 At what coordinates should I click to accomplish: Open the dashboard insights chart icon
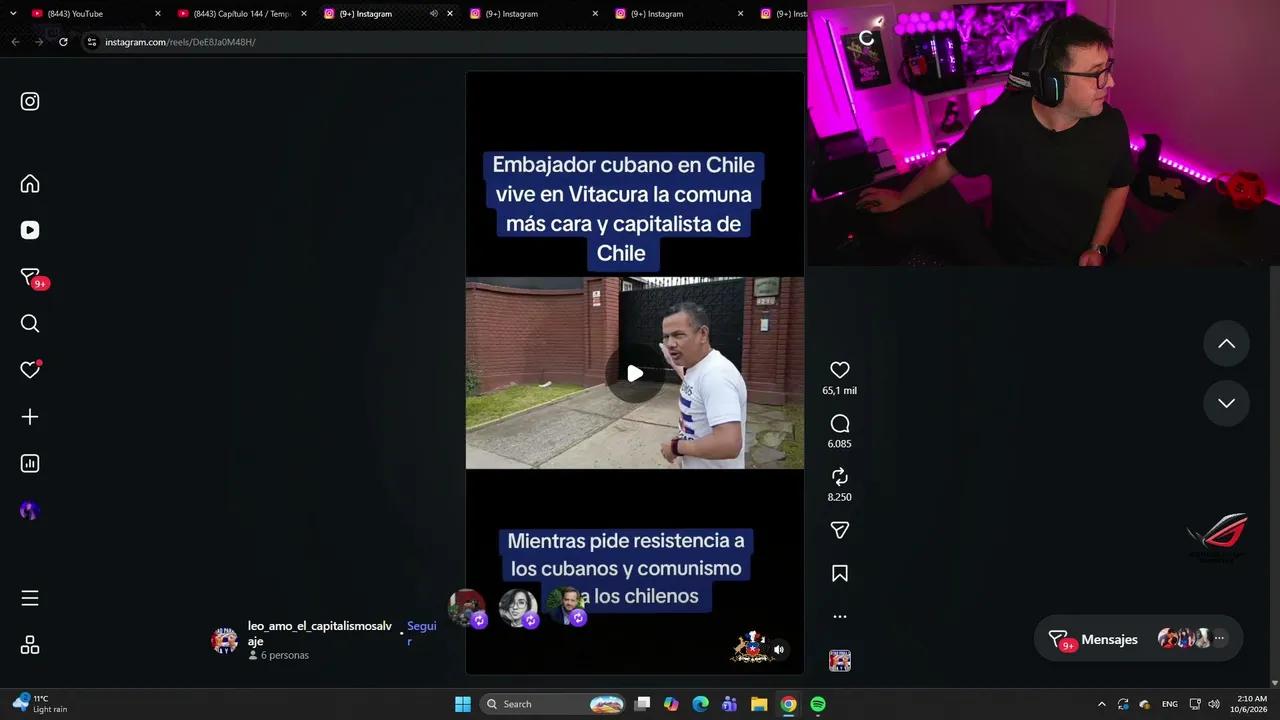click(x=30, y=463)
